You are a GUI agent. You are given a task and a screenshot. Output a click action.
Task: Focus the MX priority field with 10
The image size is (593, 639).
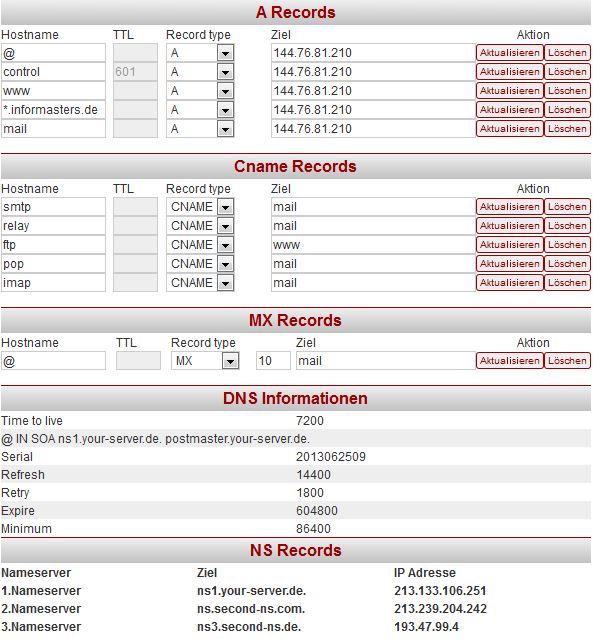273,361
